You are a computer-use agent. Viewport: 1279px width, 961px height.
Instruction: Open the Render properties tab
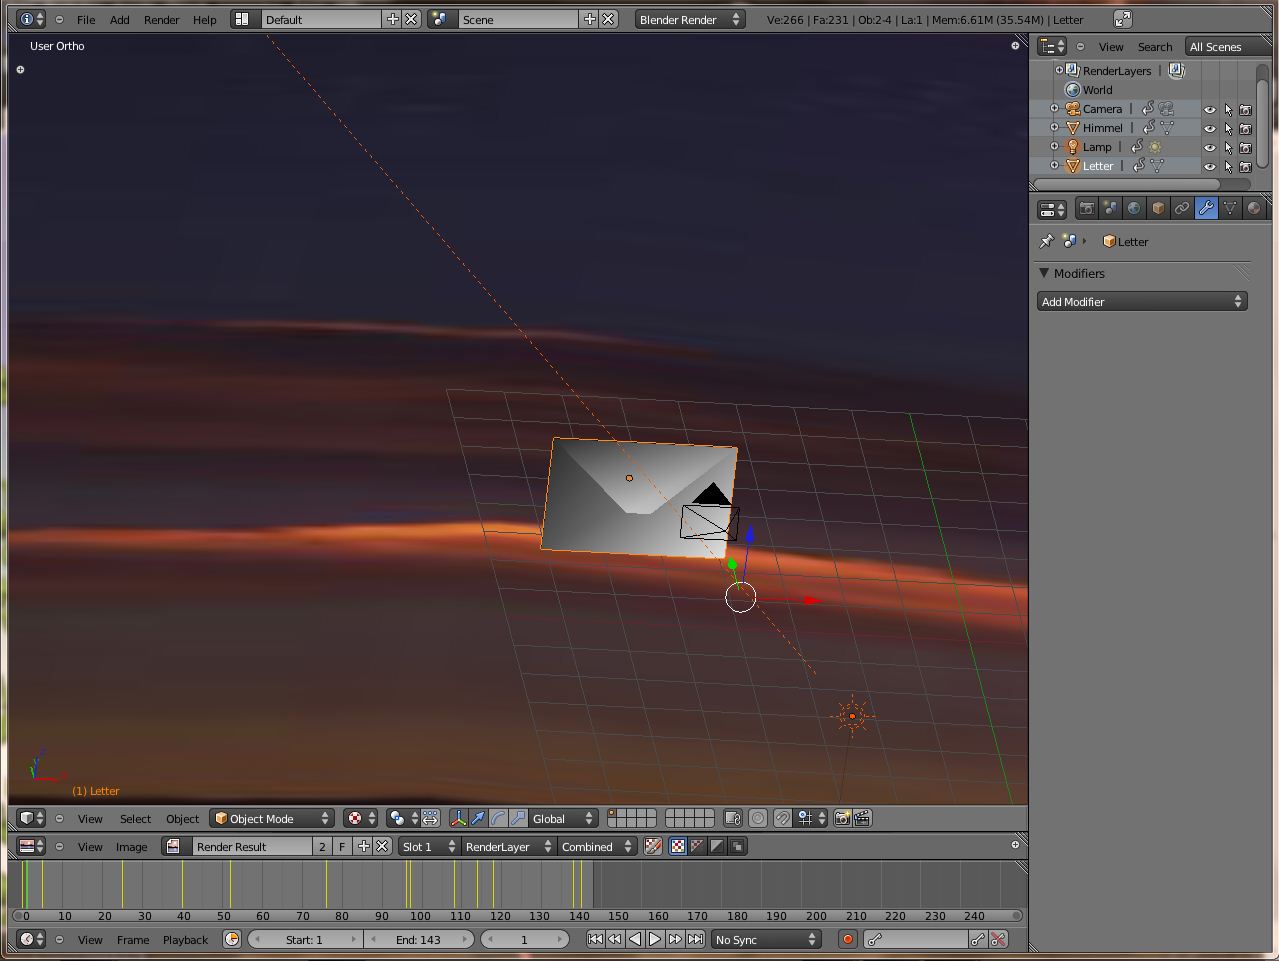[x=1087, y=208]
